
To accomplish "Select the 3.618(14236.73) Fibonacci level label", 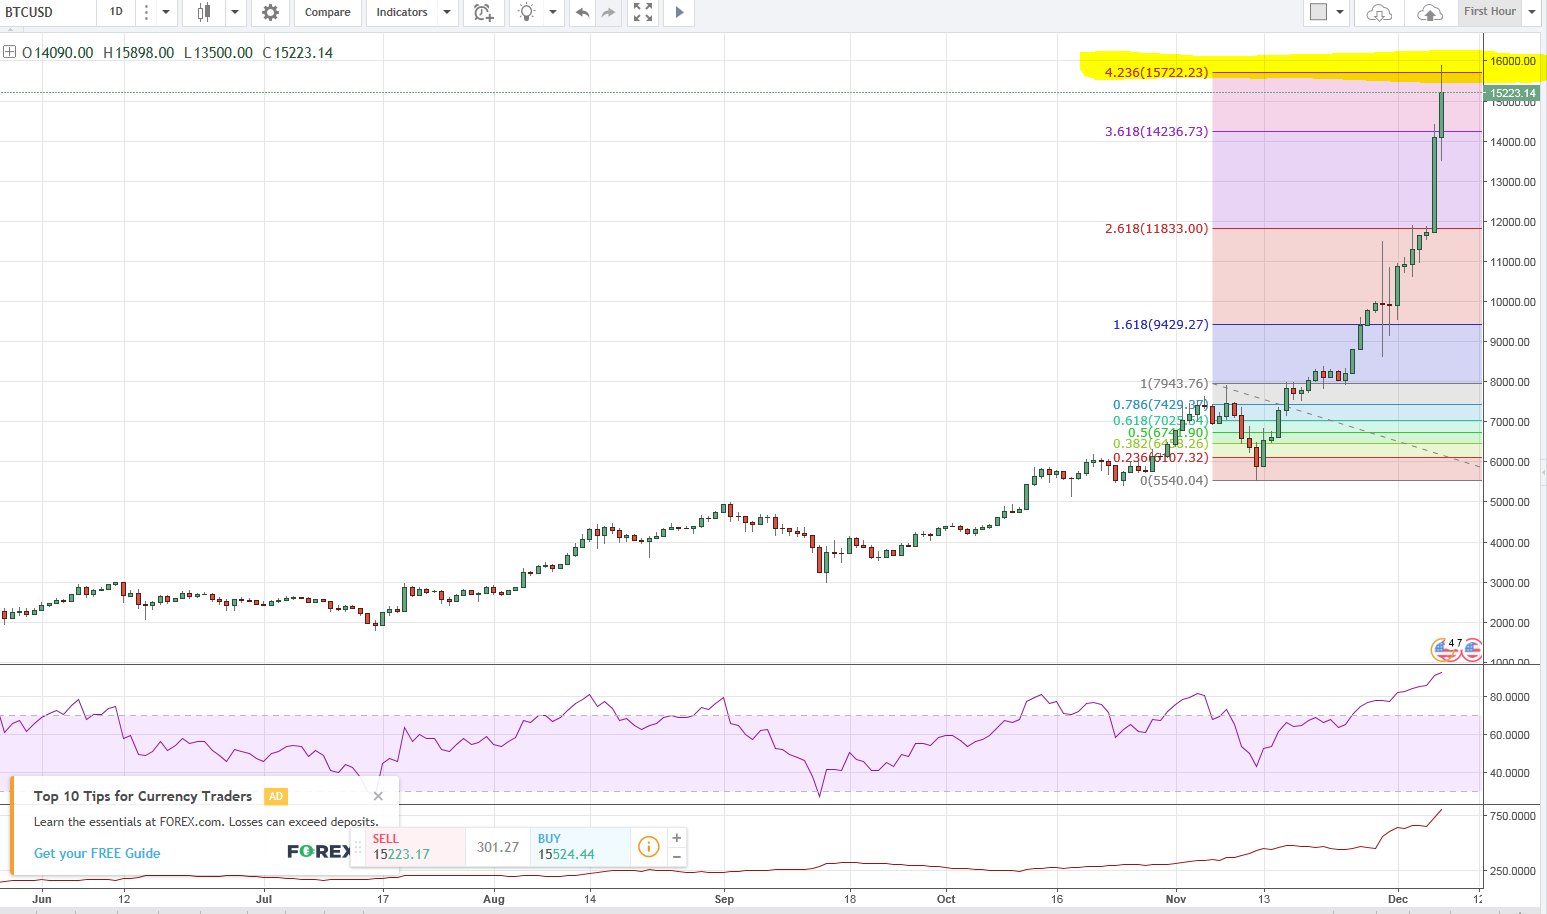I will point(1156,131).
